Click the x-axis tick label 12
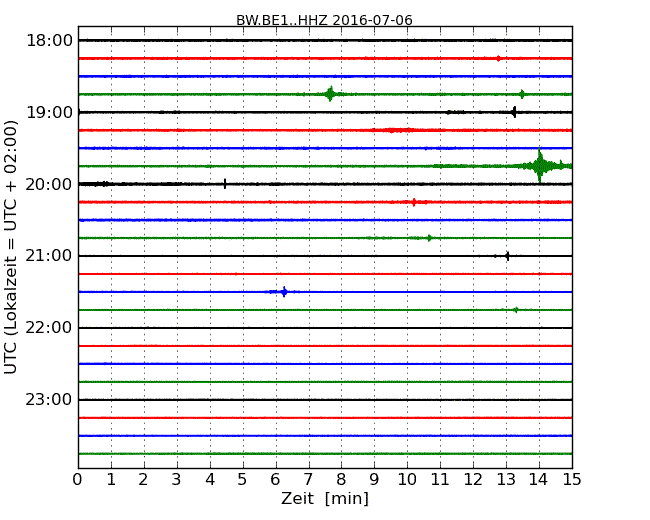 473,480
